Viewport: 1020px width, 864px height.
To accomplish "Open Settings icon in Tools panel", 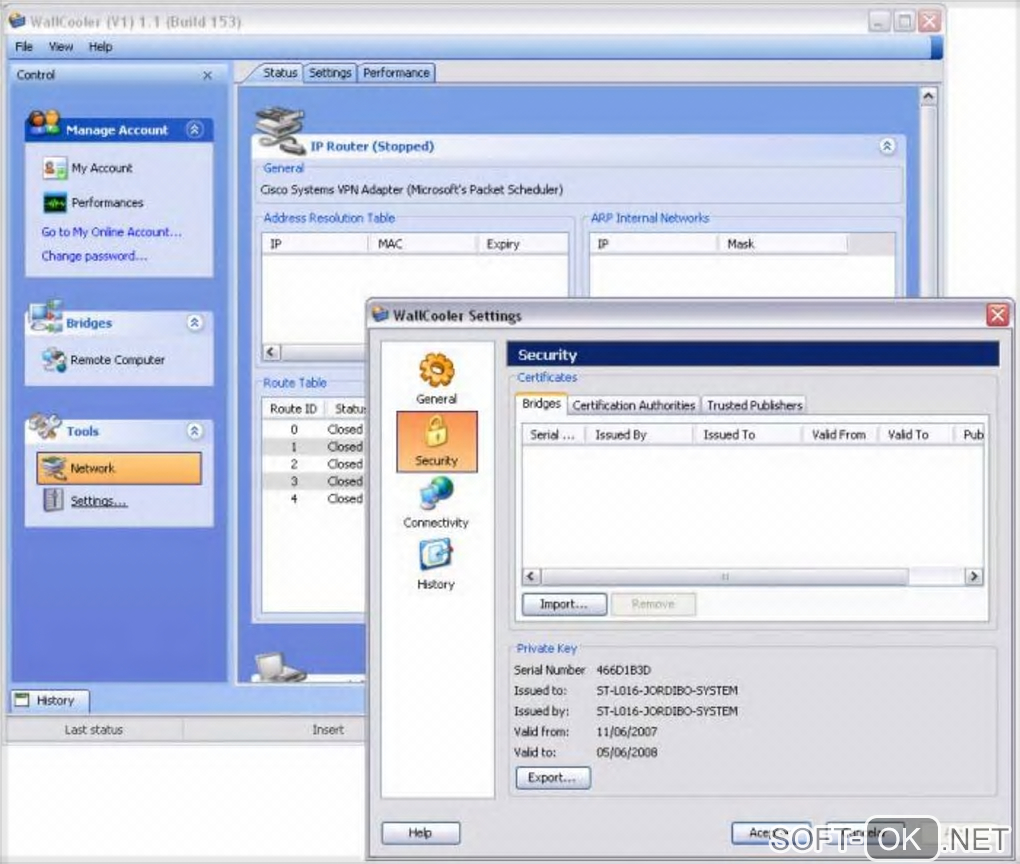I will tap(53, 500).
